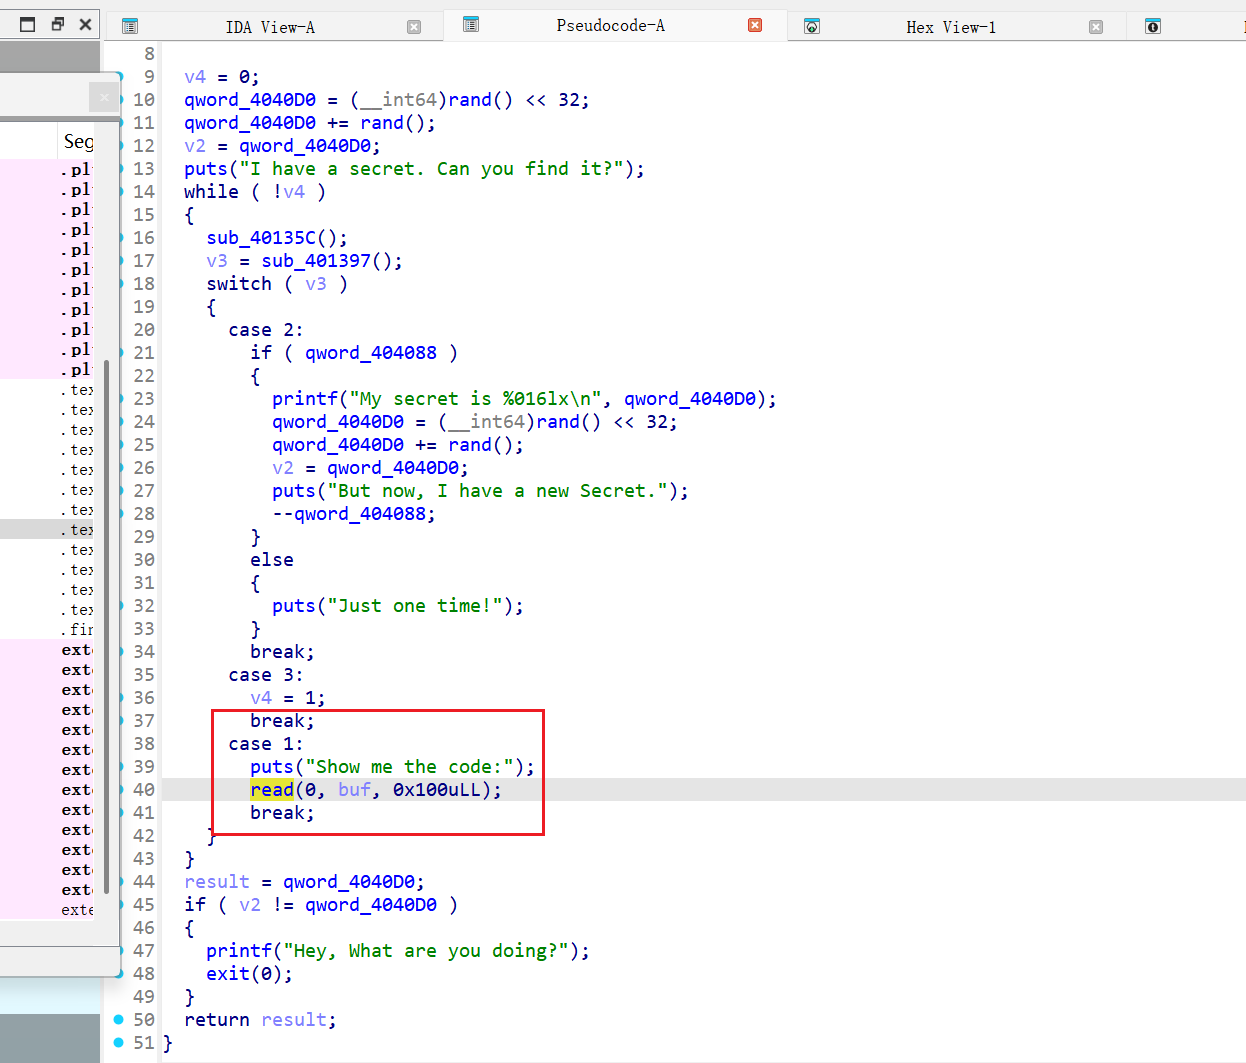The height and width of the screenshot is (1063, 1246).
Task: Close the Pseudocode-A tab
Action: pos(755,25)
